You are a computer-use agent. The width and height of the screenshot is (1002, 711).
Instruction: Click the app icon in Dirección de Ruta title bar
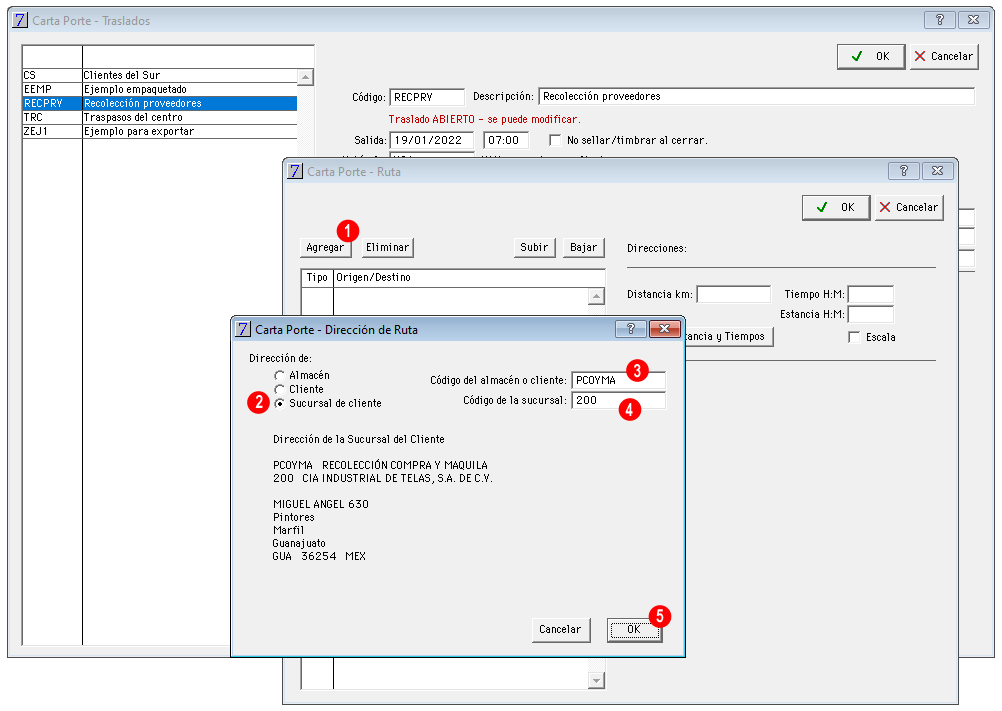[243, 330]
